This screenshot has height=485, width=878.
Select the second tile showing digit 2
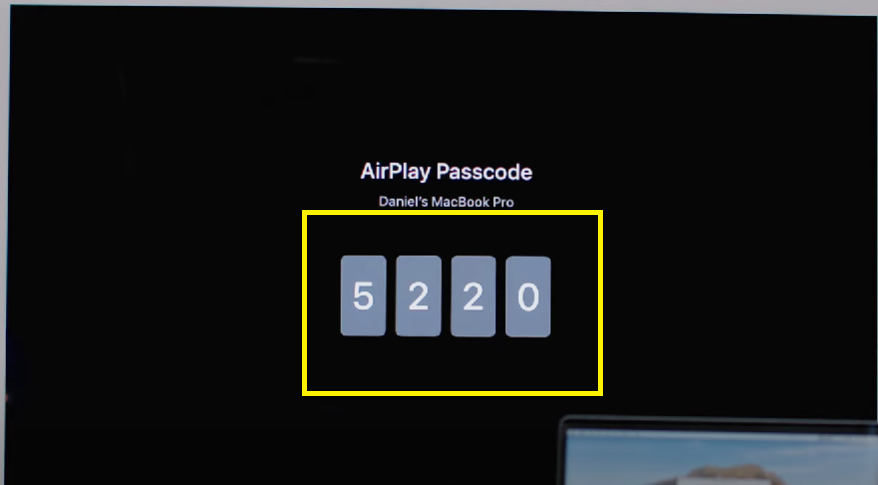coord(418,296)
